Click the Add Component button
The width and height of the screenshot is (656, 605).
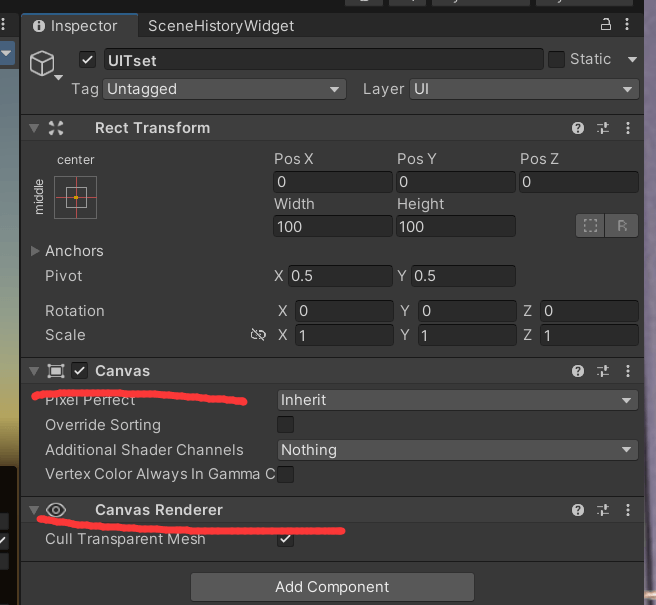pyautogui.click(x=332, y=587)
